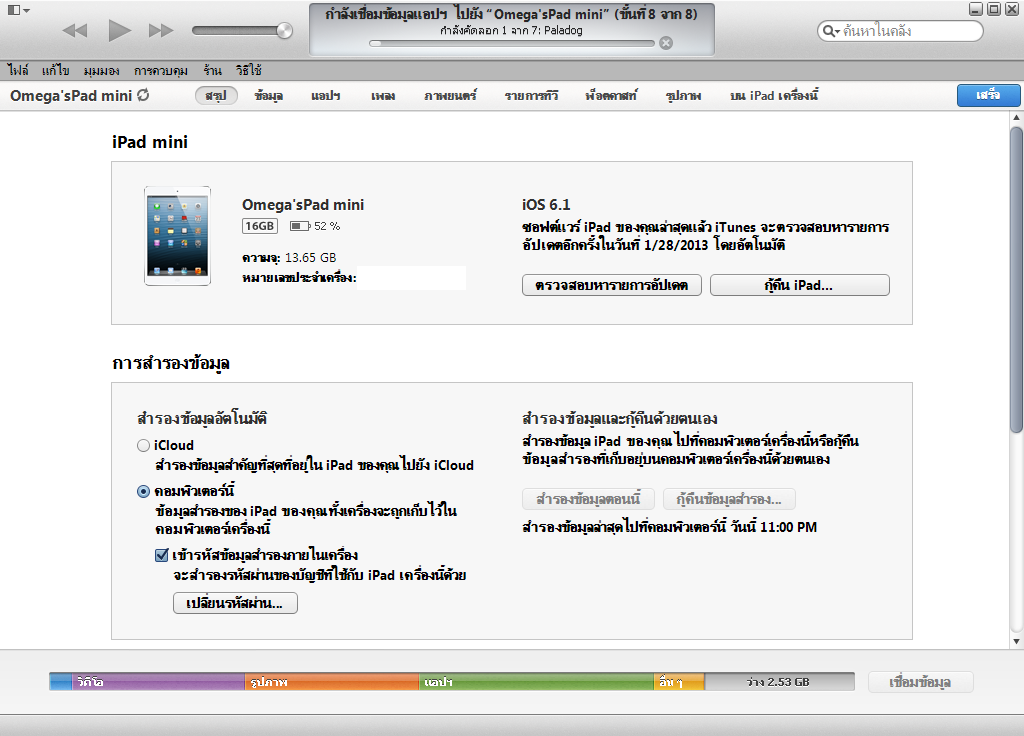1024x736 pixels.
Task: Switch to the พ็อดคาสท์ tab
Action: [611, 95]
